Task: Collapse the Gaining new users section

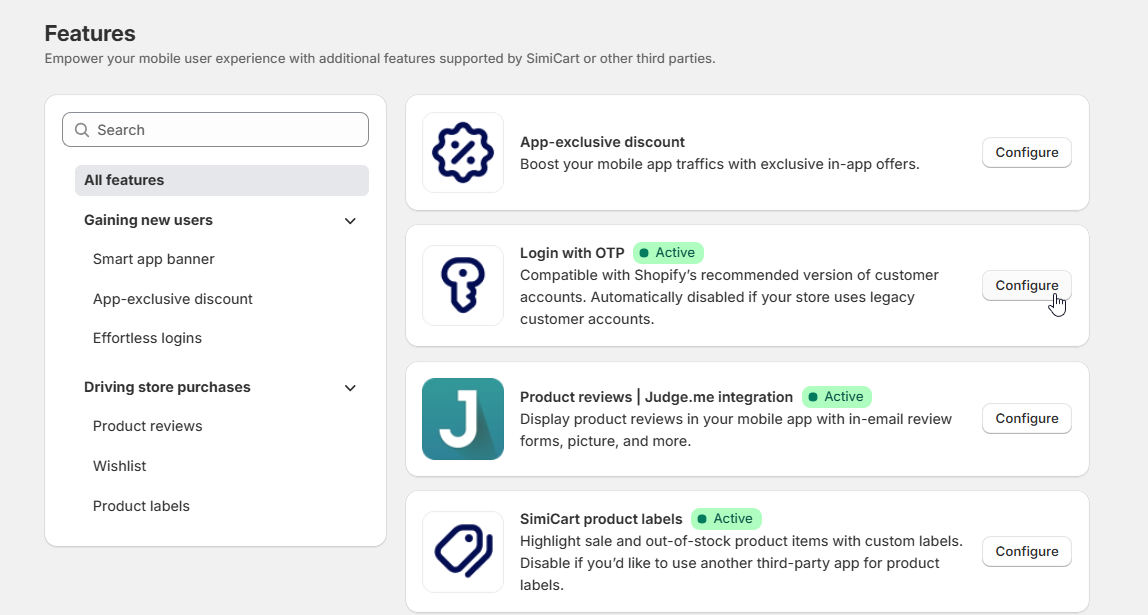Action: click(x=350, y=221)
